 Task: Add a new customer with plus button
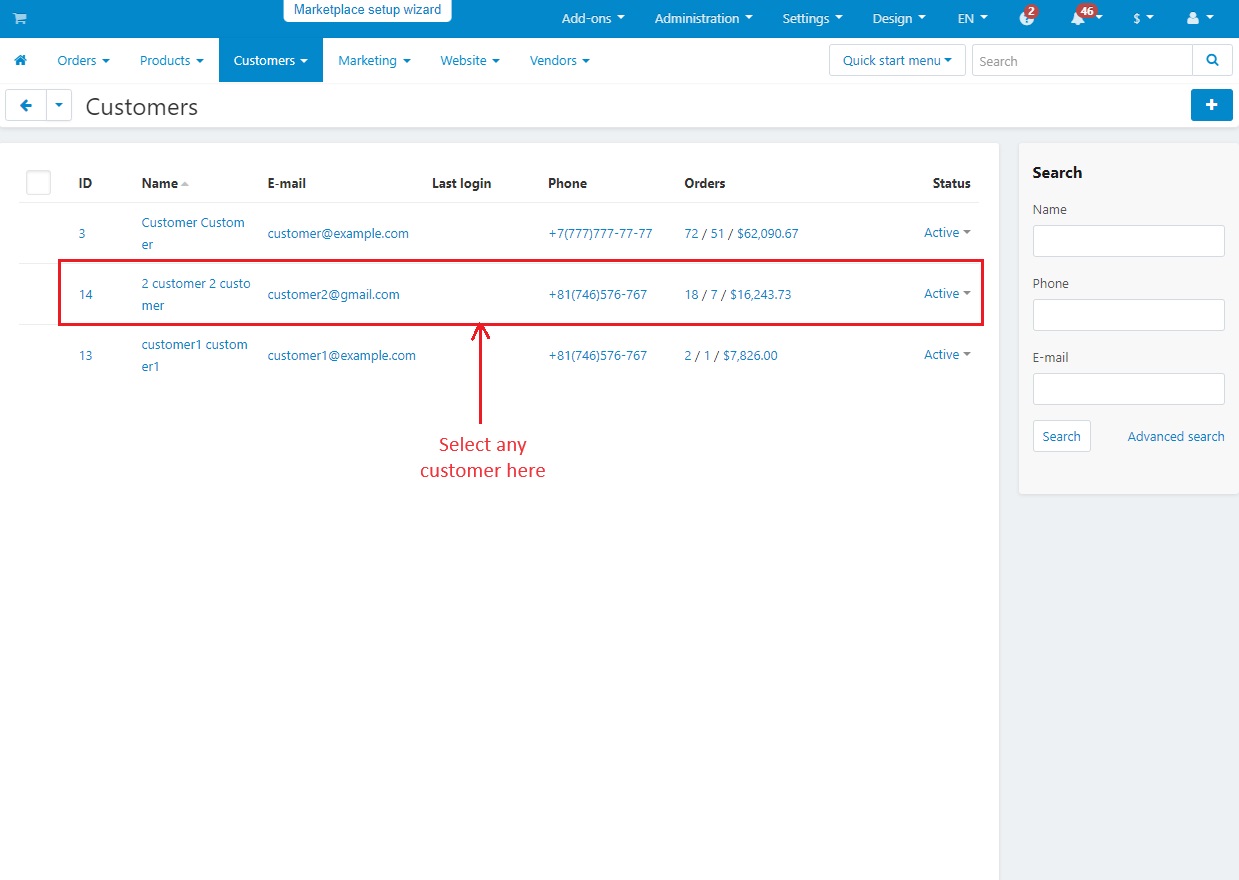pyautogui.click(x=1211, y=105)
